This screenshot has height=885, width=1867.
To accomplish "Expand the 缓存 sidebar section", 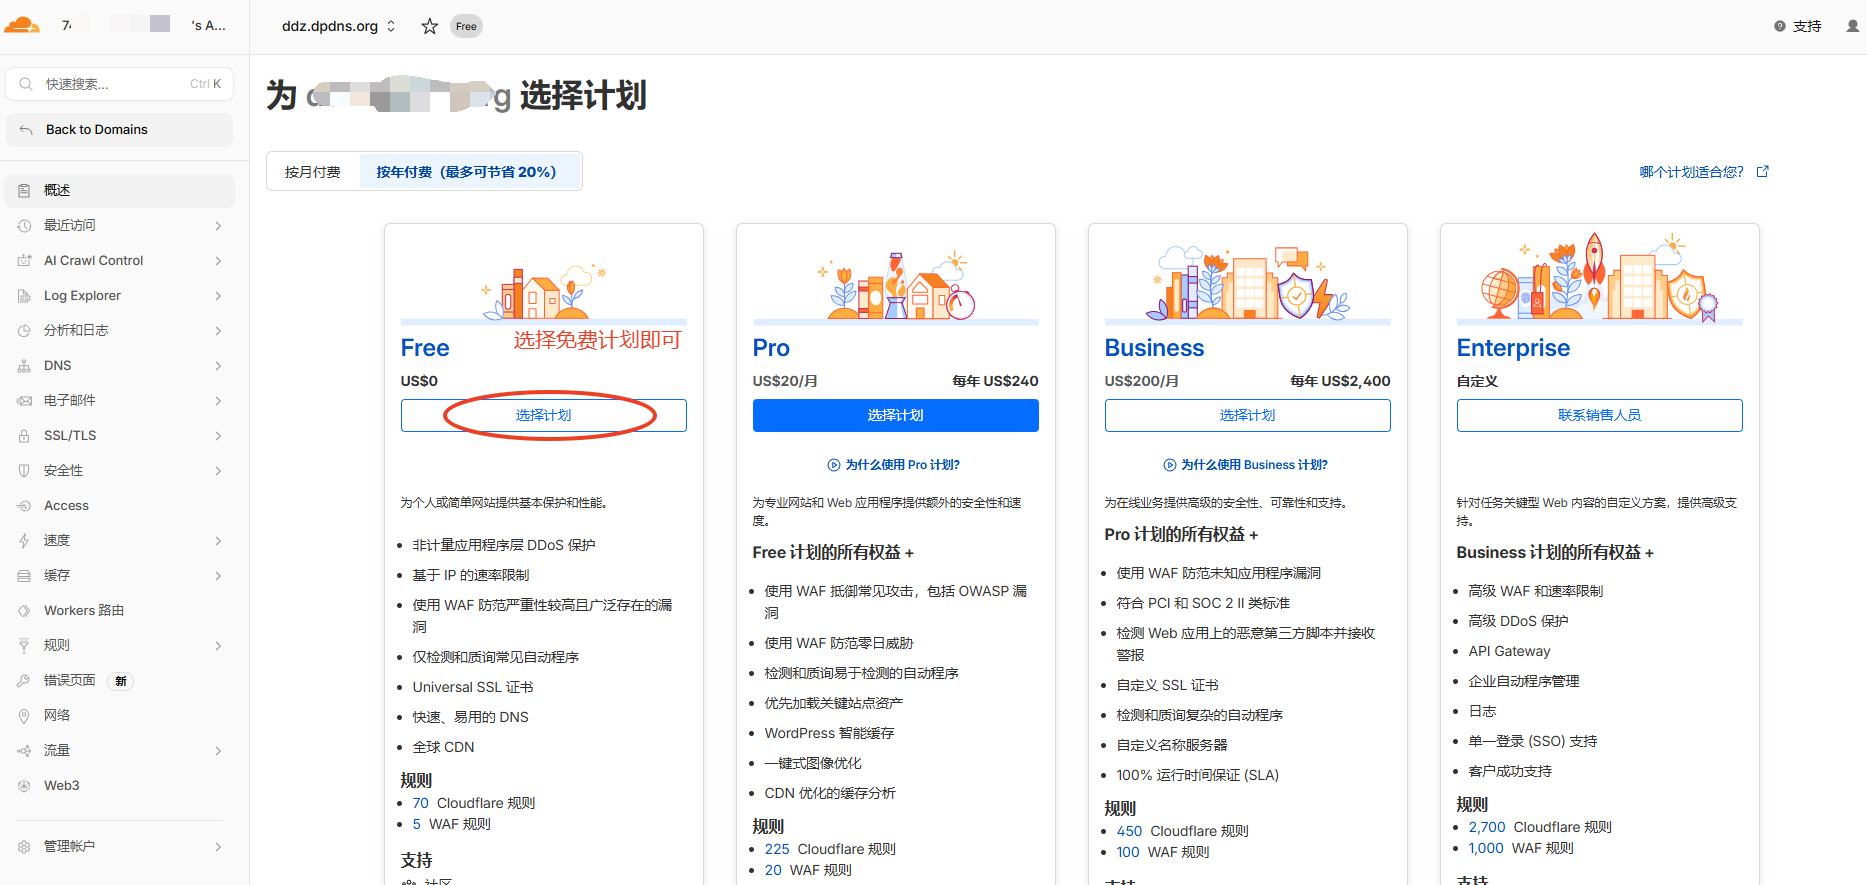I will pos(218,576).
